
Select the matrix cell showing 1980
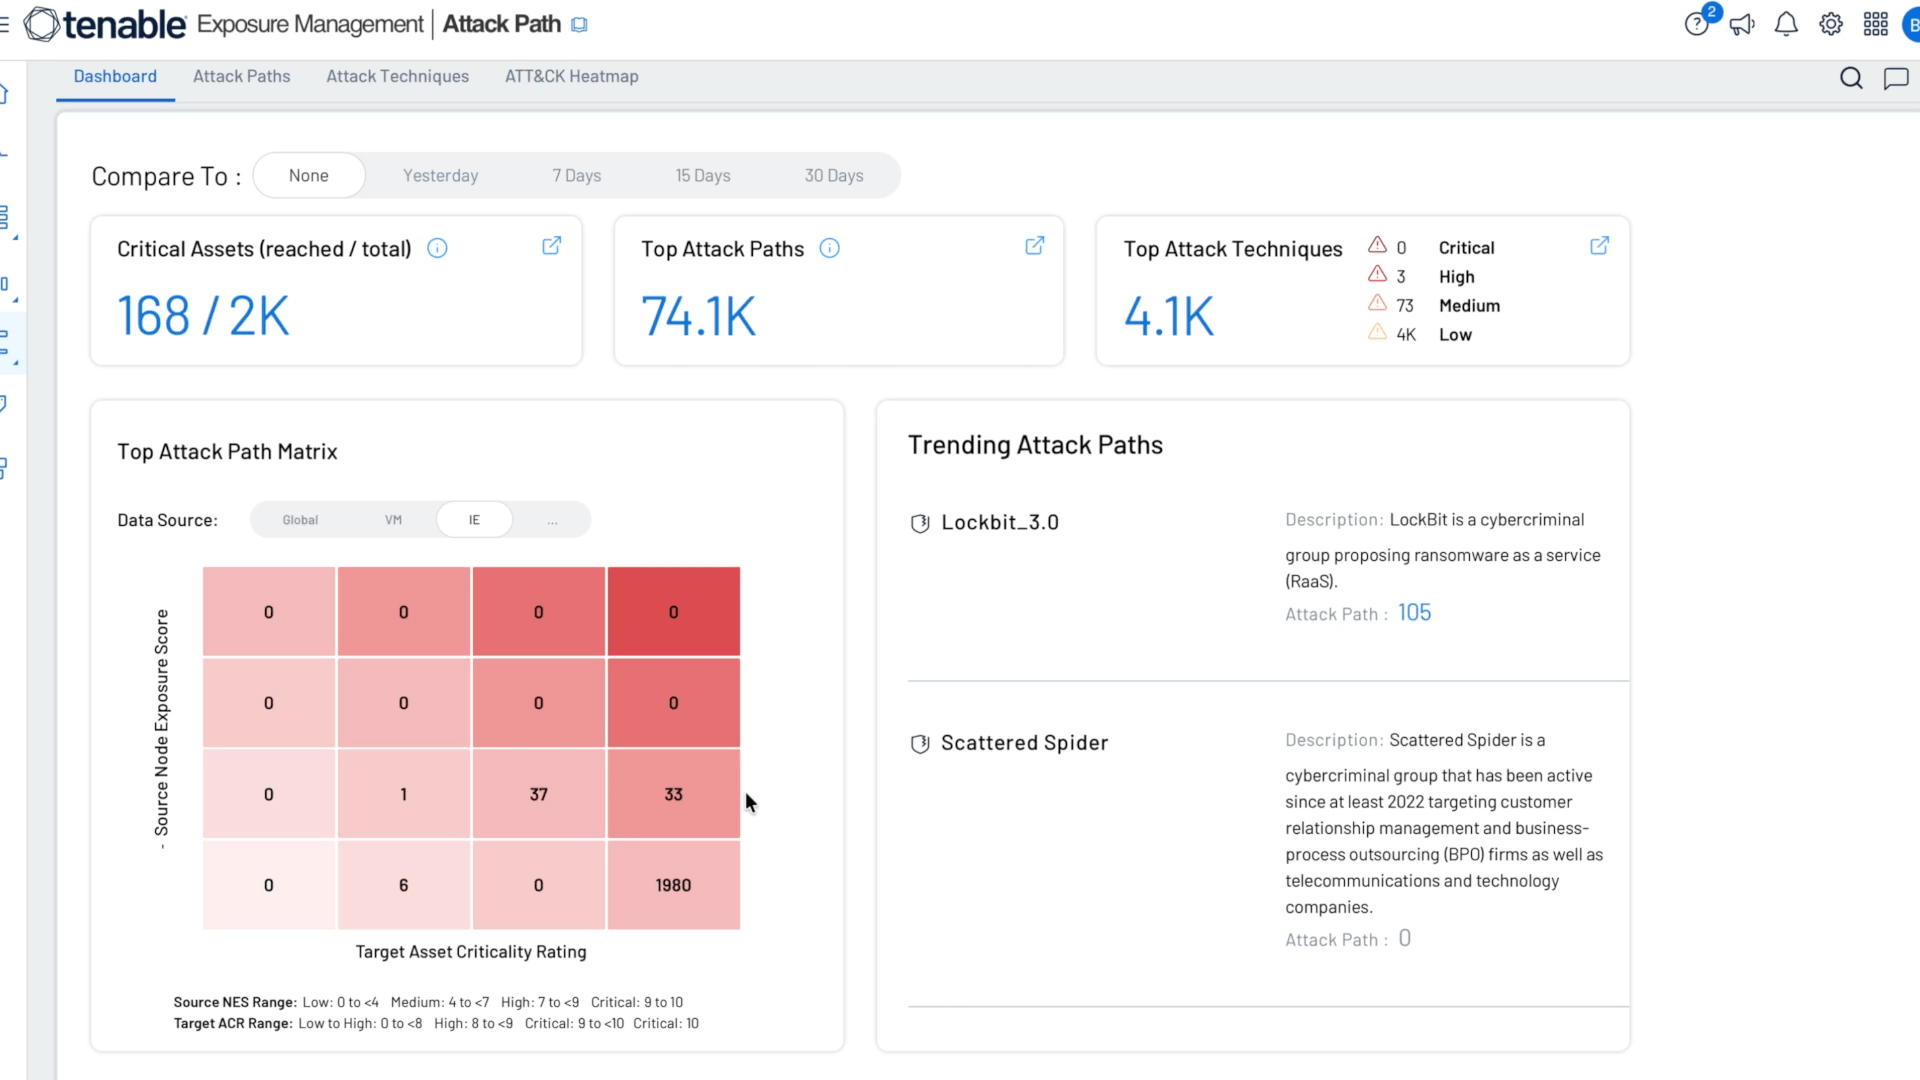point(674,885)
